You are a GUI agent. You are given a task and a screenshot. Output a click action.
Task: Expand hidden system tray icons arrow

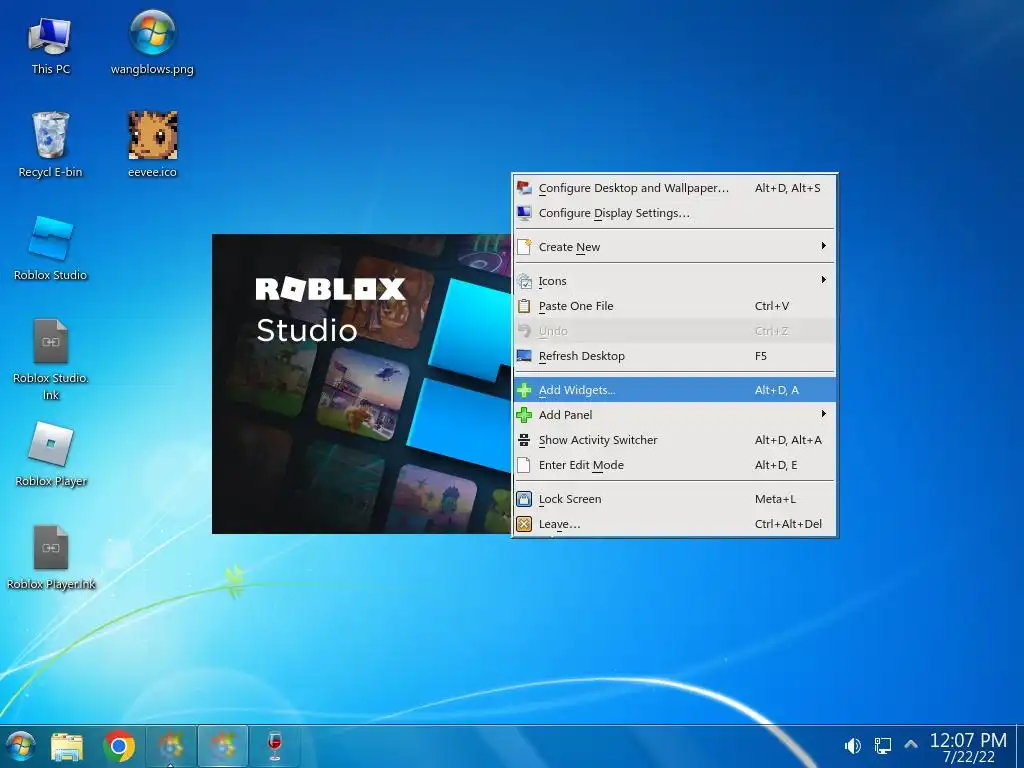(x=911, y=744)
